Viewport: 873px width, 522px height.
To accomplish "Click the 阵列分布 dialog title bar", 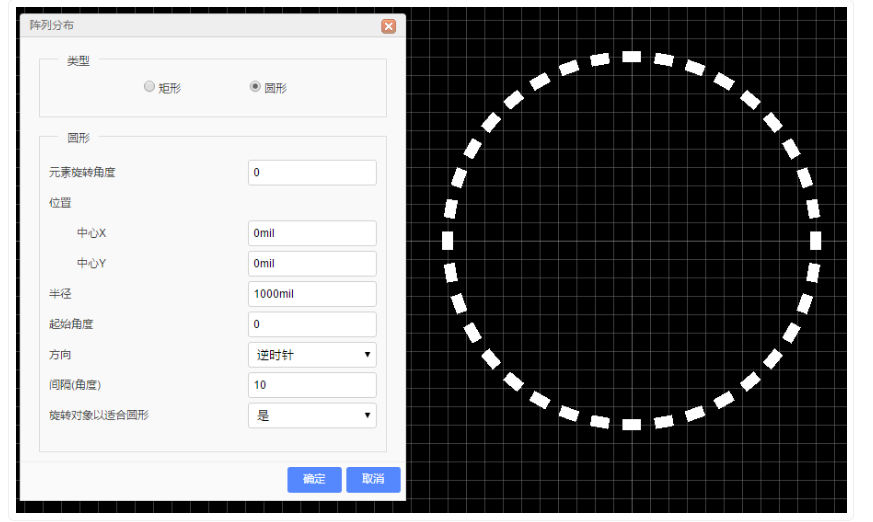I will (200, 26).
